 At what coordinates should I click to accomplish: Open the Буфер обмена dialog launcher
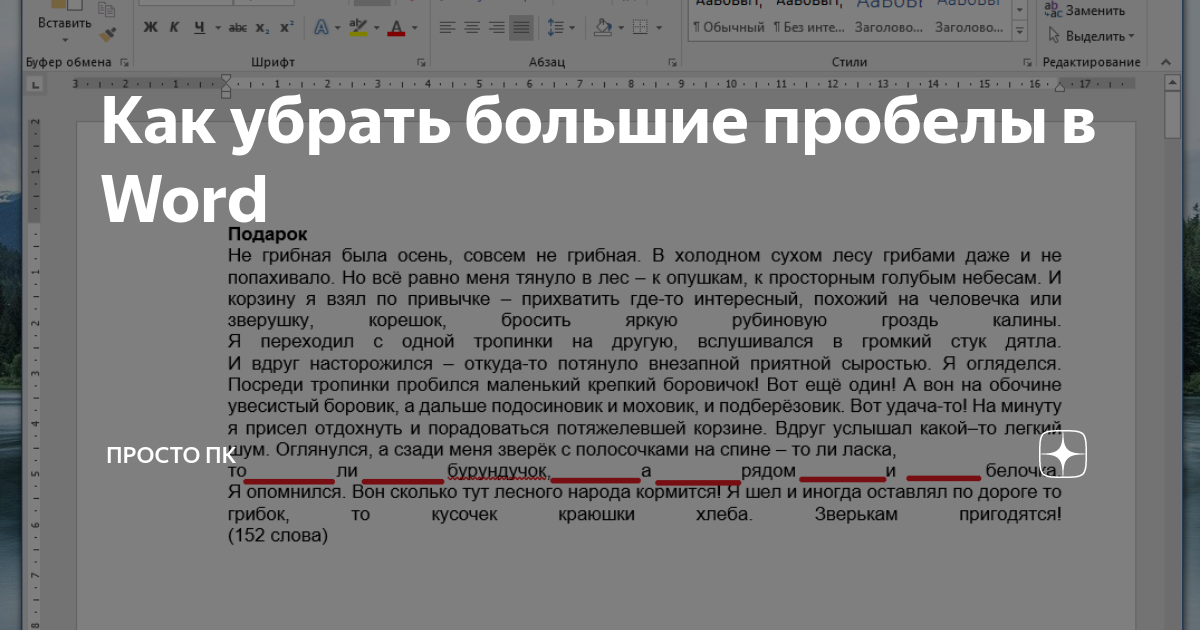pyautogui.click(x=124, y=63)
